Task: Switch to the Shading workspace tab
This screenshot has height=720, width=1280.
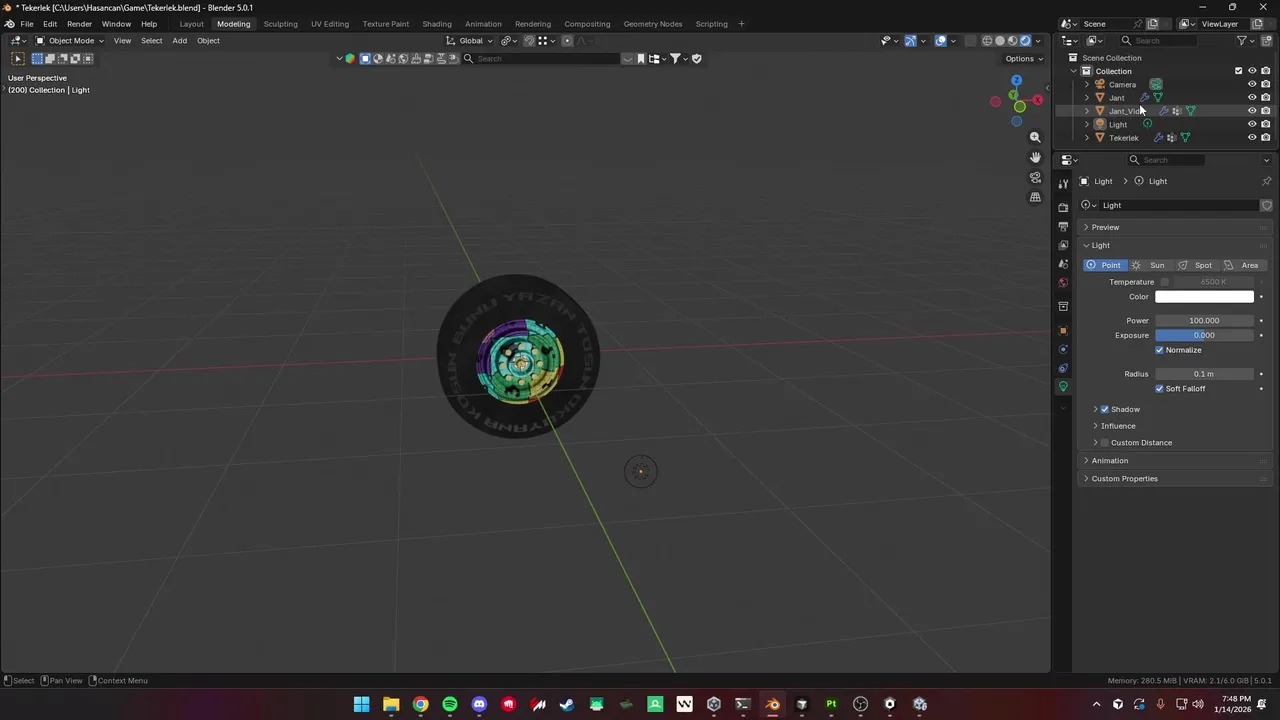Action: point(437,24)
